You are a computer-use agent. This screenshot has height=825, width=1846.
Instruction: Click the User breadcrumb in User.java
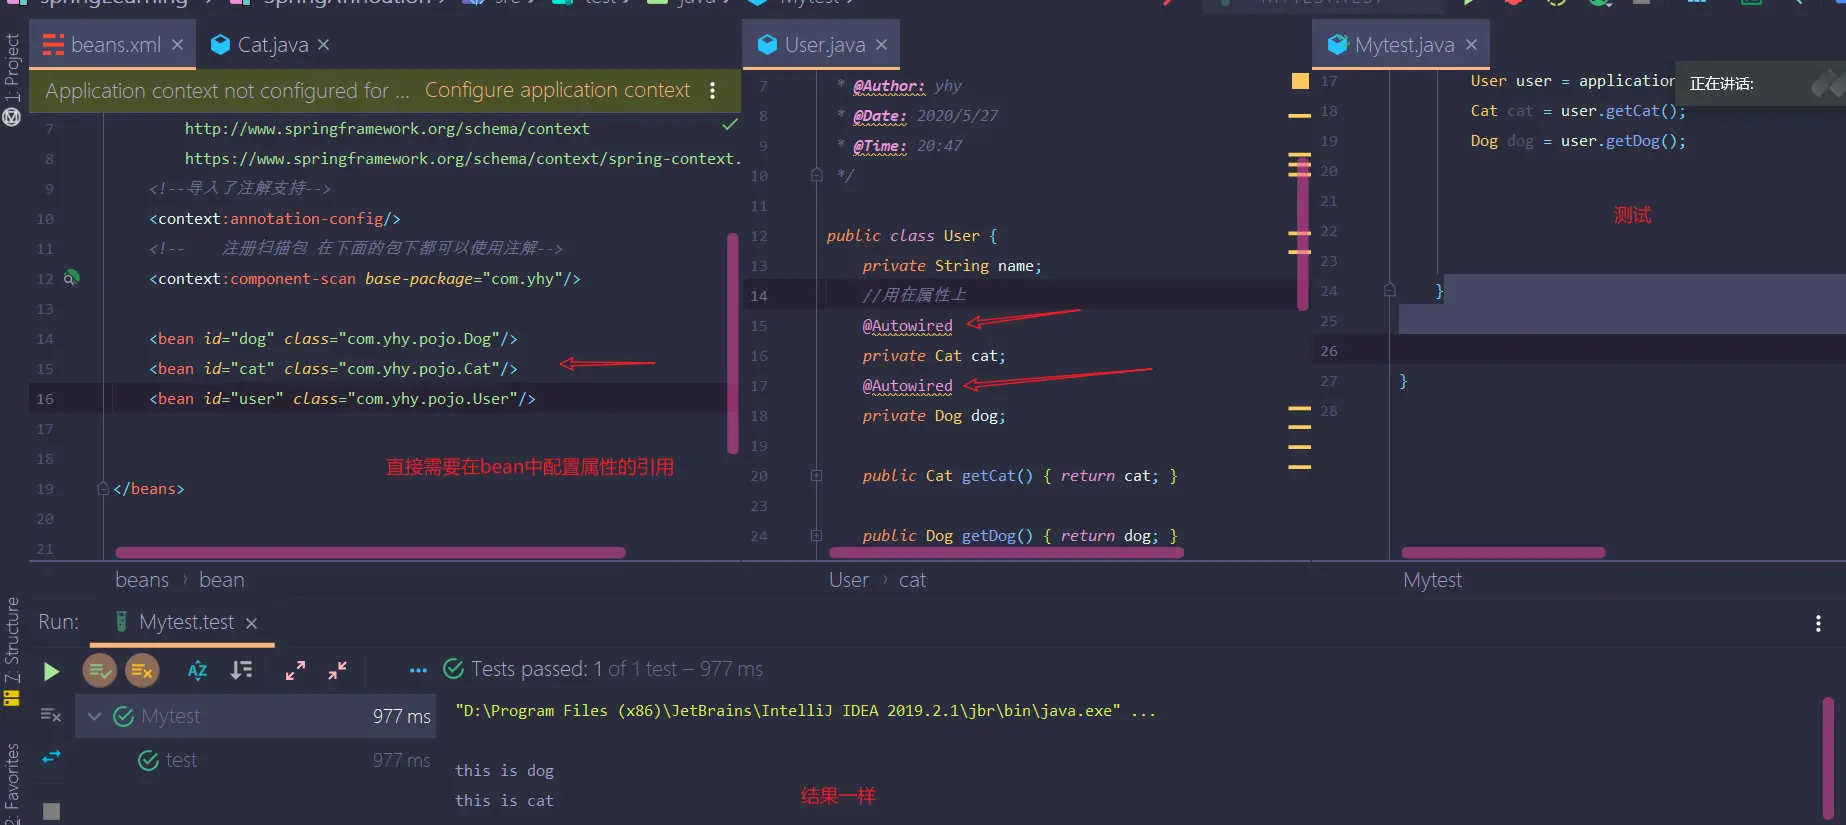[848, 580]
